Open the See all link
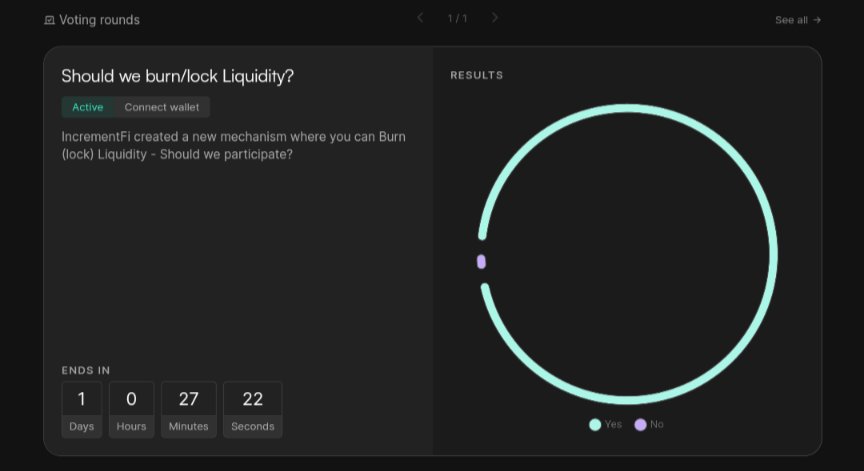864x471 pixels. coord(798,20)
